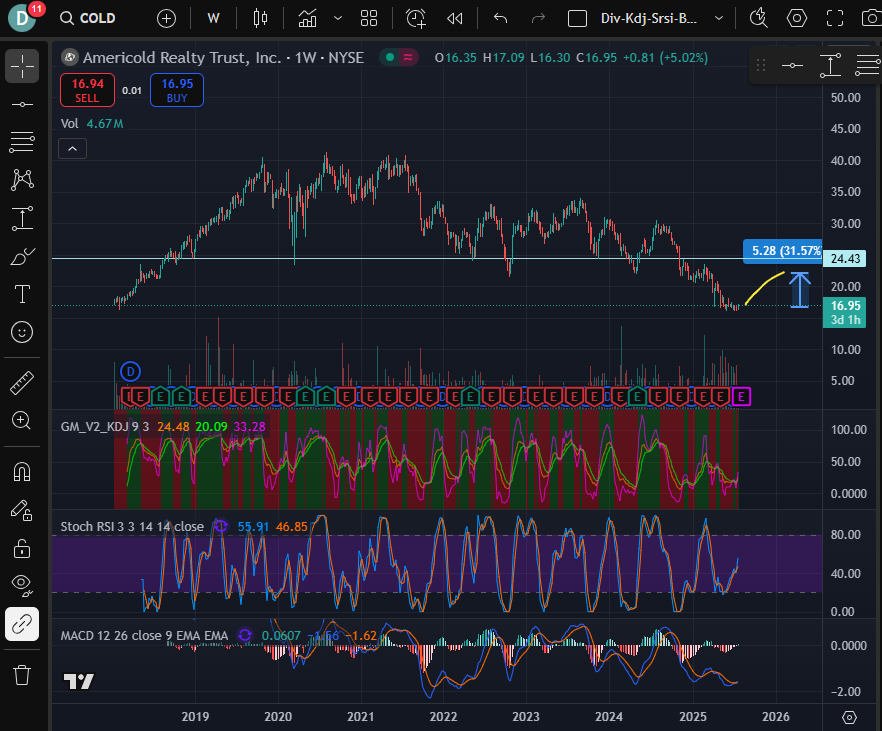Undo the last chart action
The image size is (882, 731).
pyautogui.click(x=500, y=19)
